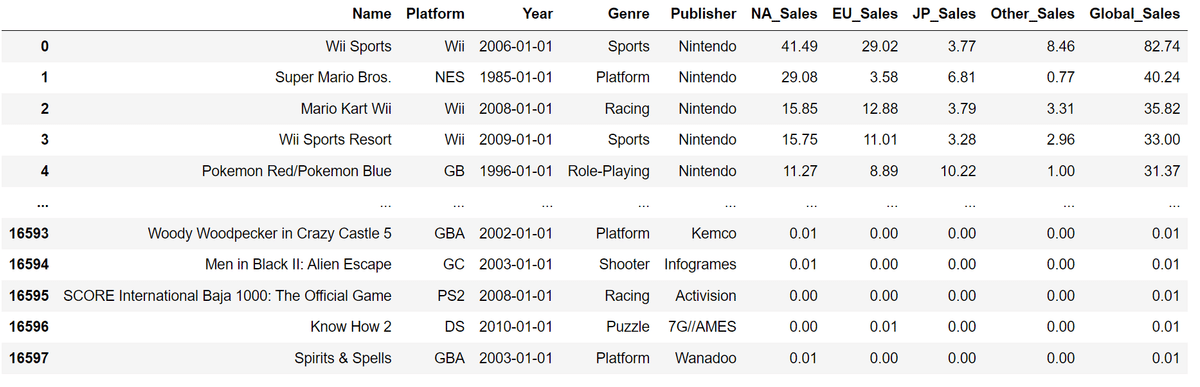Select the Publisher column header
Image resolution: width=1200 pixels, height=387 pixels.
point(704,14)
